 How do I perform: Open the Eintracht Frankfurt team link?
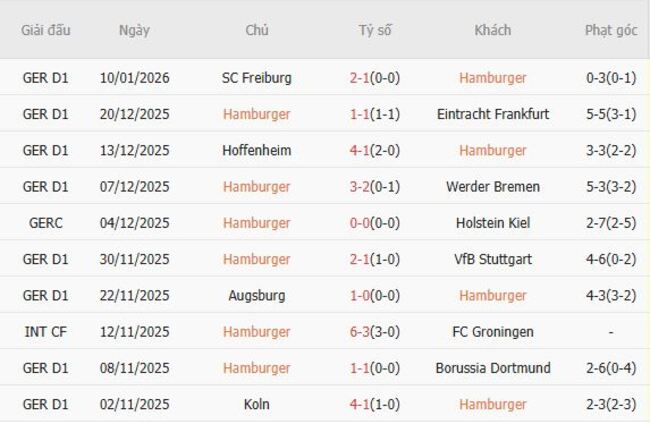(492, 114)
